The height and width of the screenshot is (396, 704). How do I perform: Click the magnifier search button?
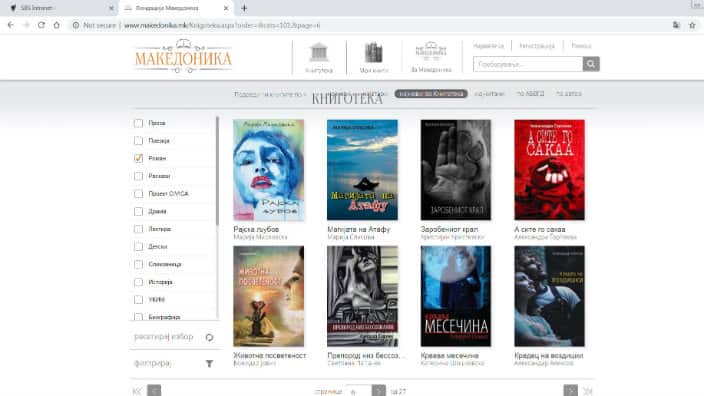coord(591,64)
